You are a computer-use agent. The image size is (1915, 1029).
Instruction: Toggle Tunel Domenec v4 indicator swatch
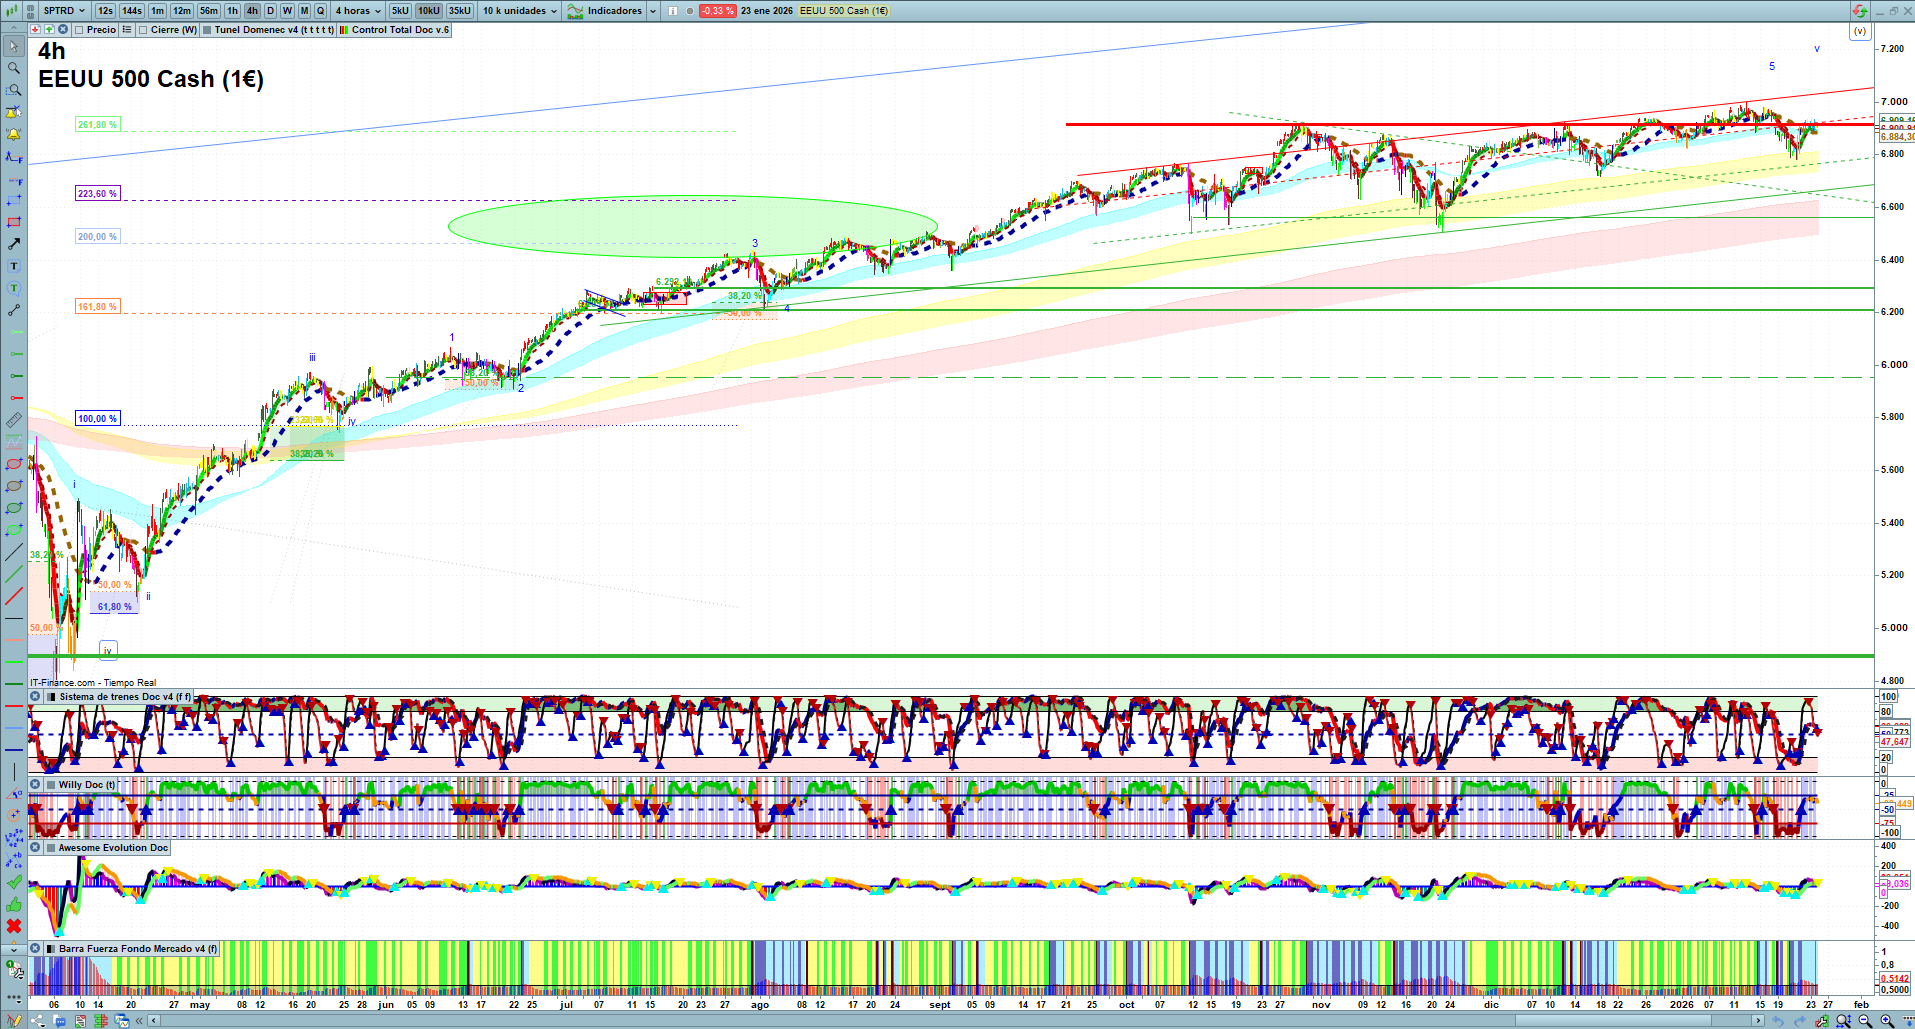tap(207, 30)
